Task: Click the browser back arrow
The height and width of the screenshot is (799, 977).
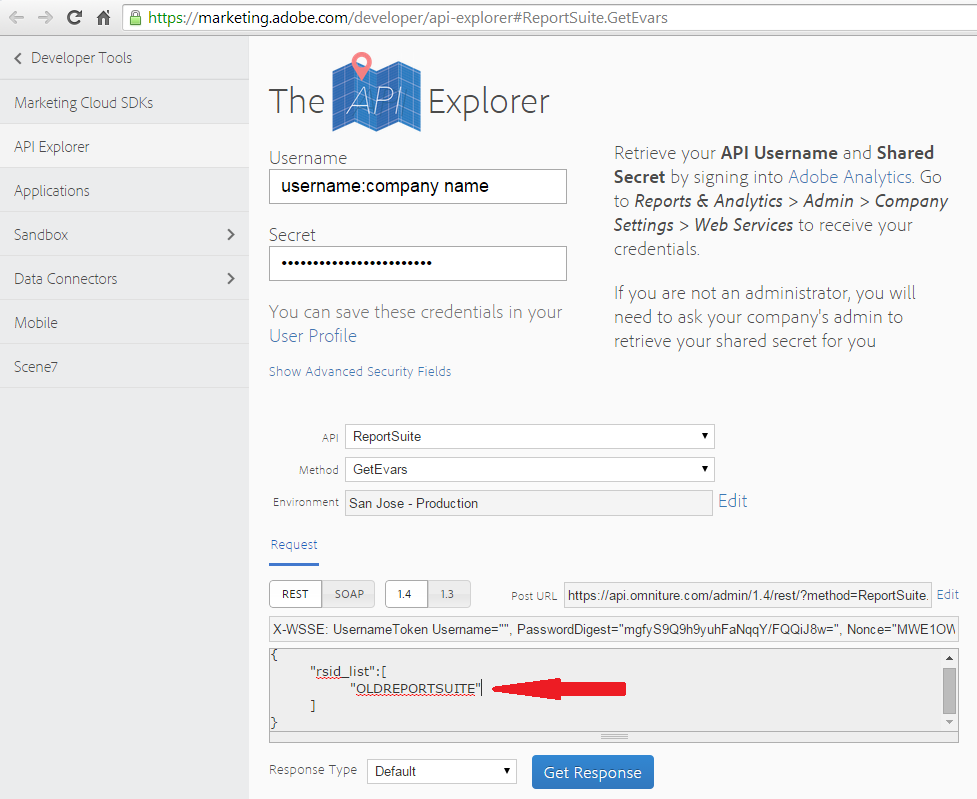Action: pos(17,17)
